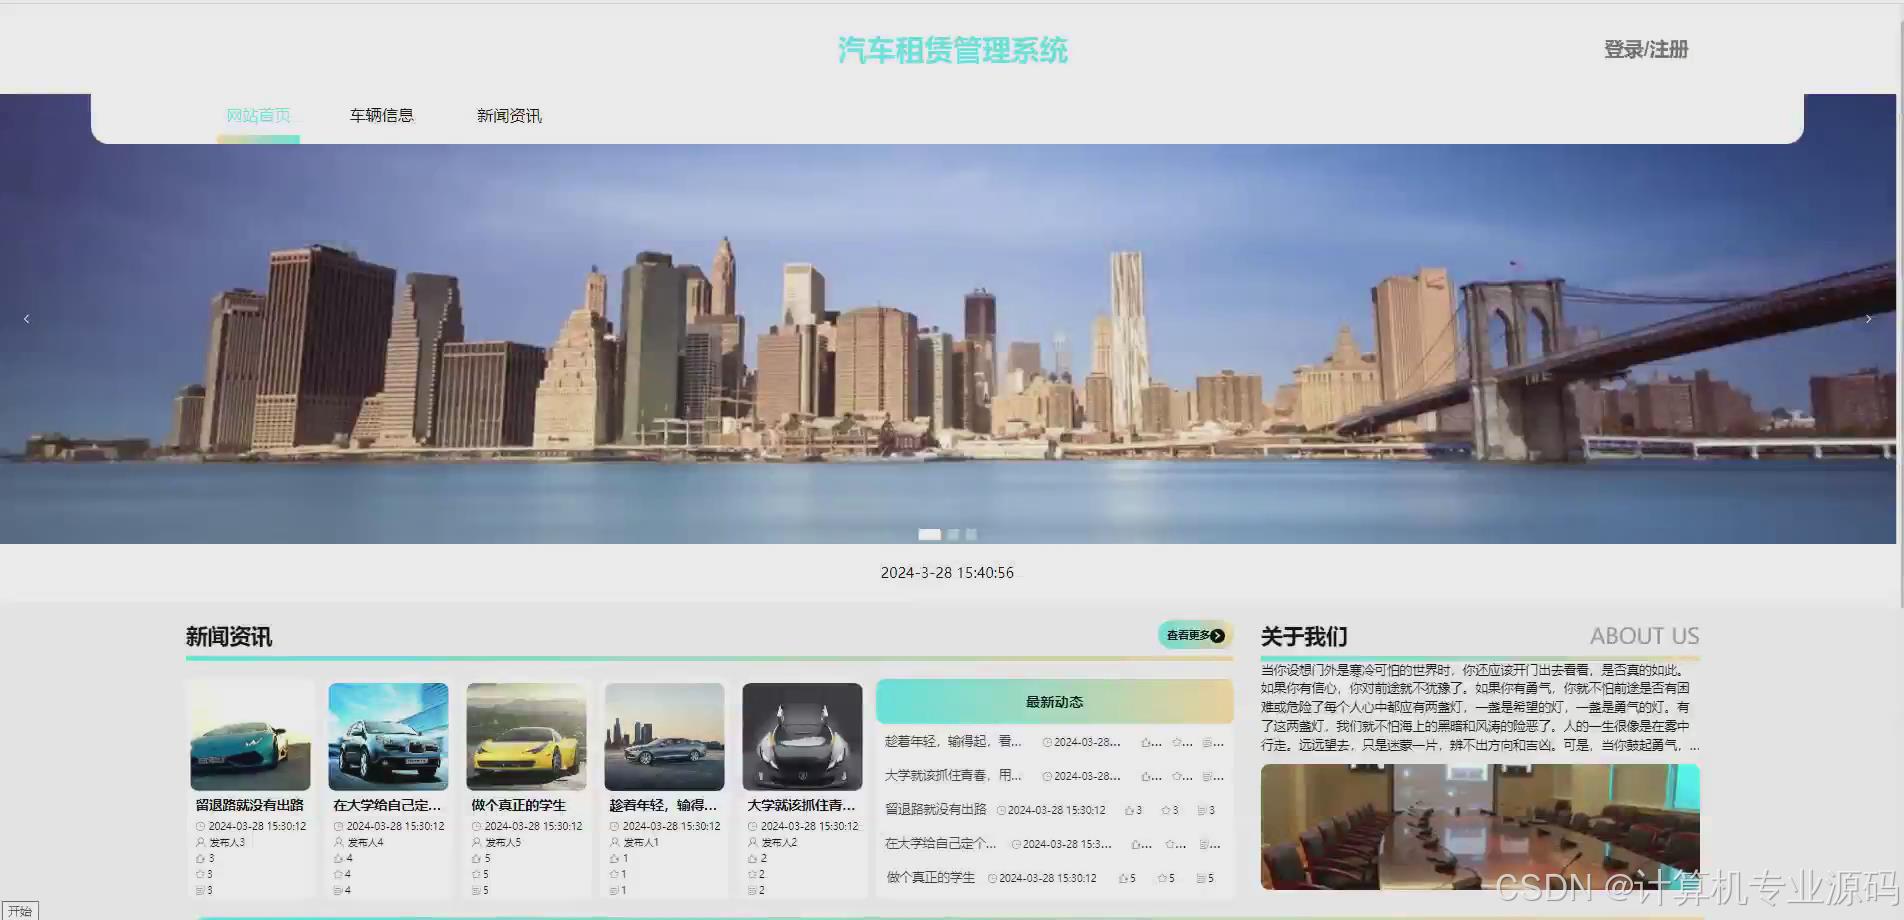This screenshot has width=1904, height=920.
Task: Open the yellow sports car thumbnail
Action: click(526, 735)
